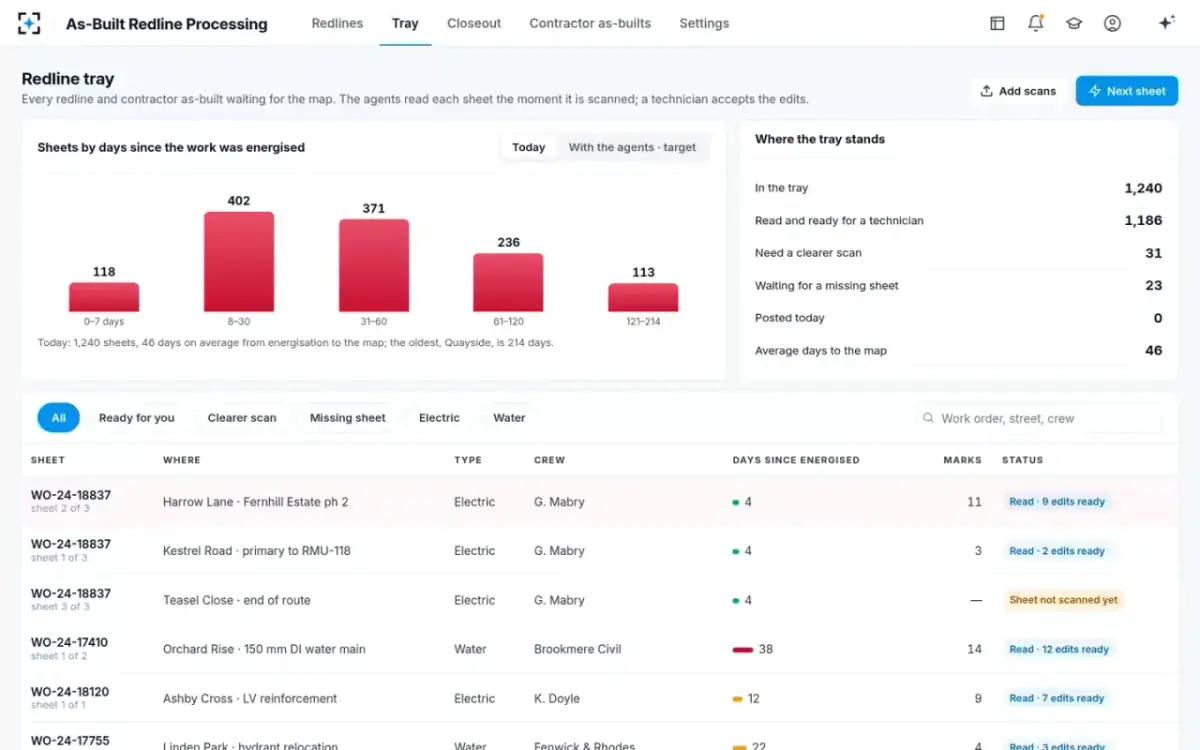Open the Contractor as-builts tab
Screen dimensions: 1200x750
pyautogui.click(x=590, y=23)
